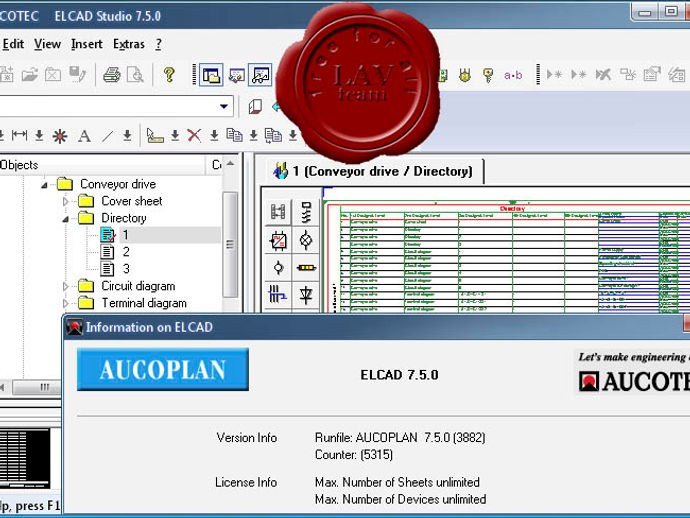Expand the Circuit diagram folder
The image size is (690, 518).
pos(66,287)
